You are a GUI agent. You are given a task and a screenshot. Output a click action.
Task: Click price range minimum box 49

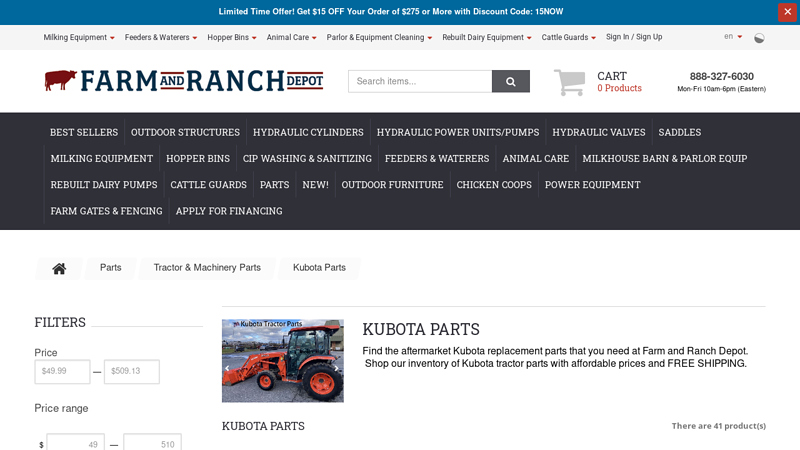[76, 443]
